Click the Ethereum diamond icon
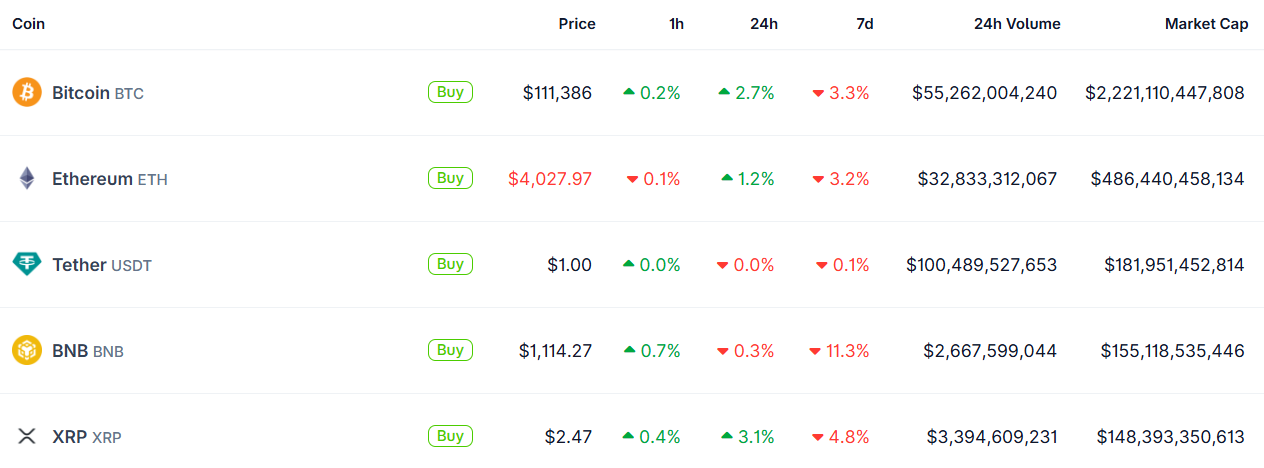Screen dimensions: 1264x468 27,179
